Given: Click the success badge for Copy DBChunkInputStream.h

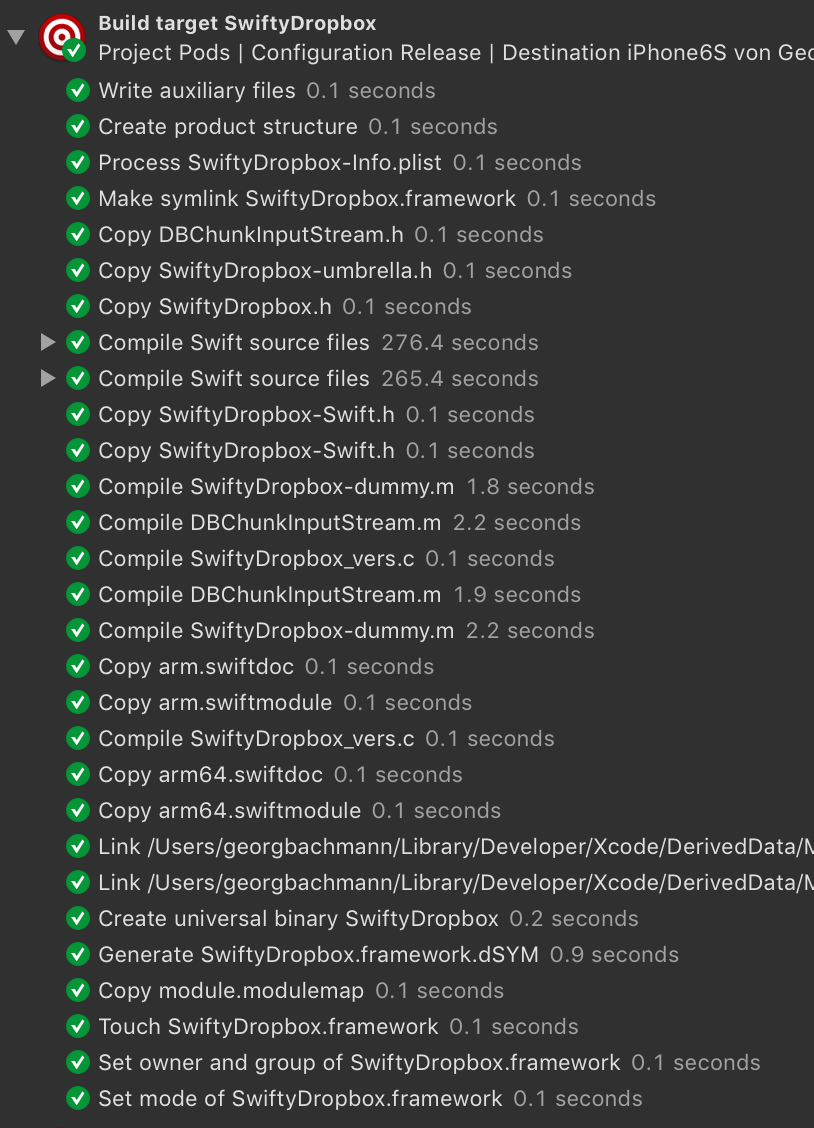Looking at the screenshot, I should (78, 234).
